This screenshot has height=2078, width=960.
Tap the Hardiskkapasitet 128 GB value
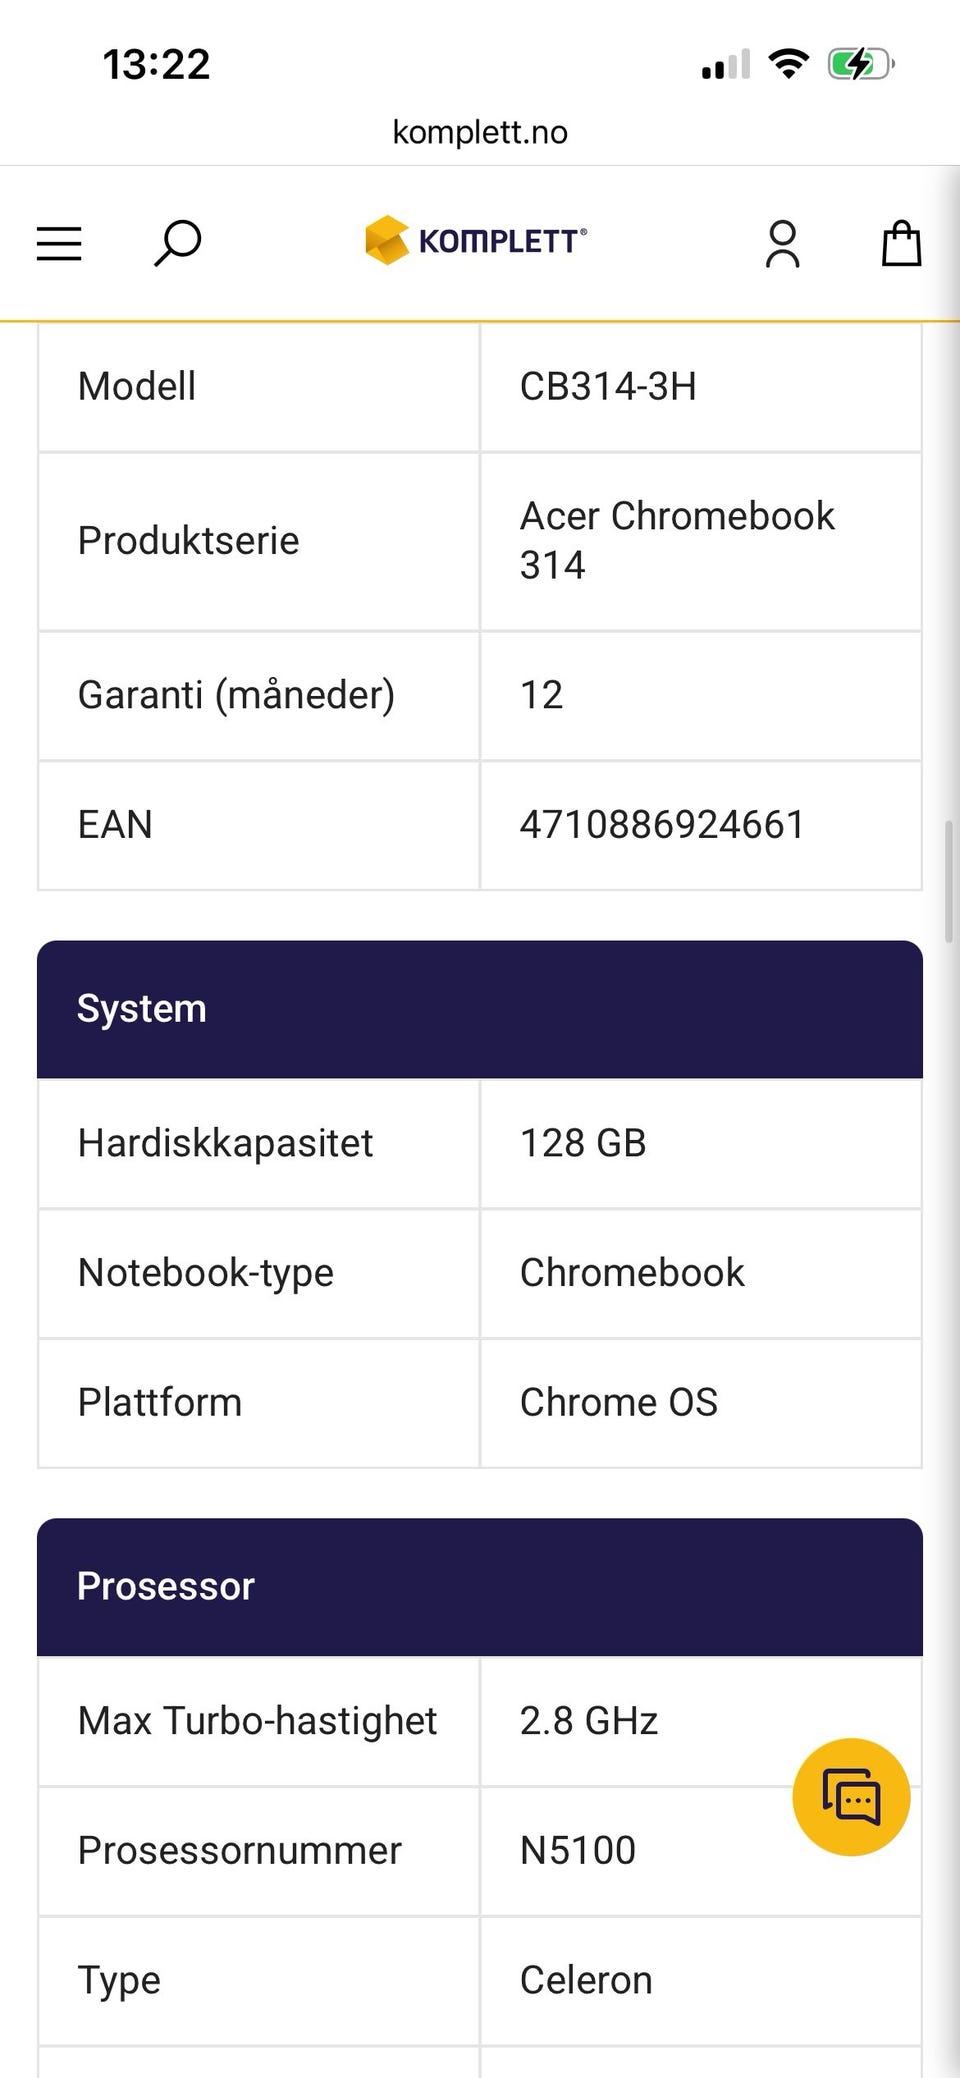(x=583, y=1143)
